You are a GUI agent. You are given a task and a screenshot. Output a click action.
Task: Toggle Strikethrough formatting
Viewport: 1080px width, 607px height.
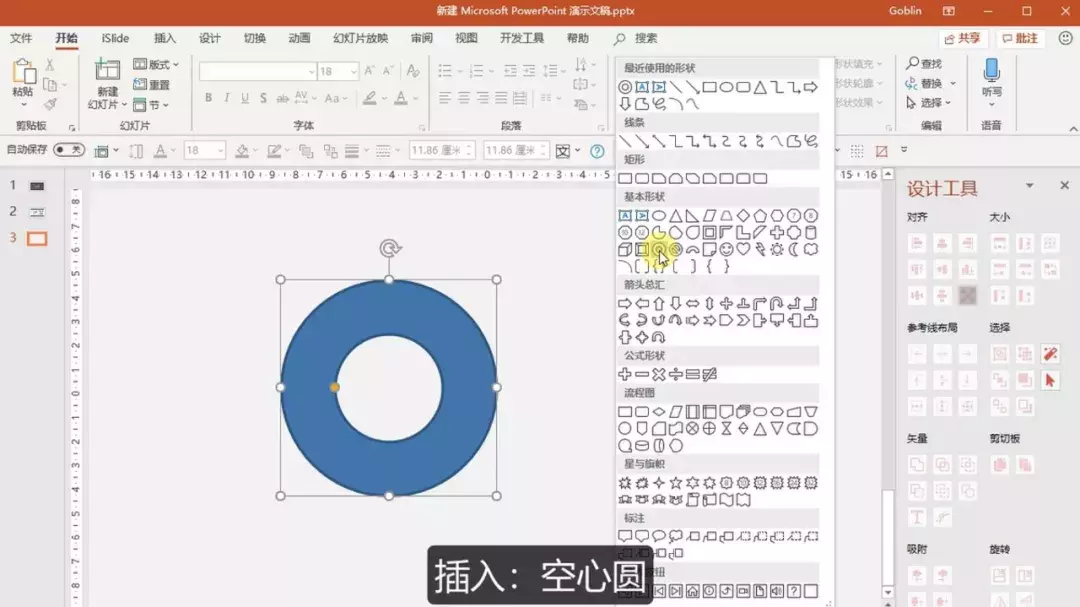pyautogui.click(x=282, y=99)
